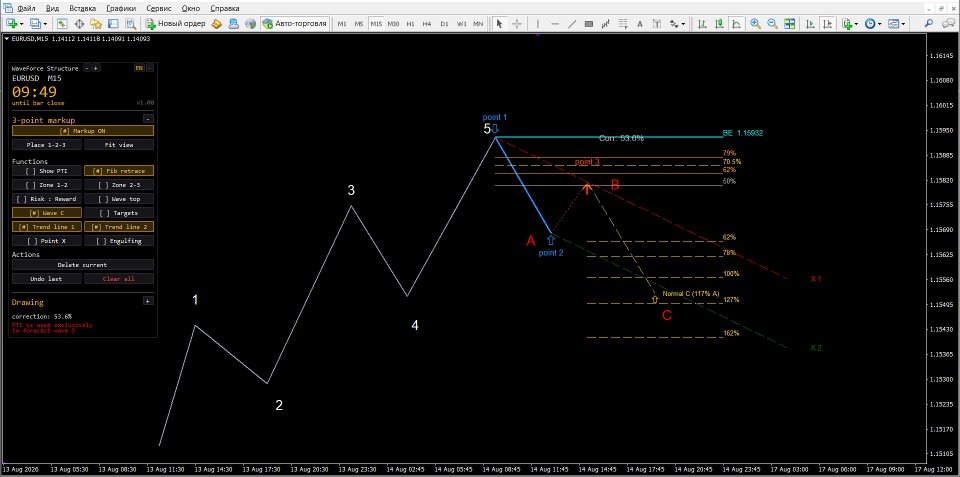Open the Графики menu
The image size is (960, 477).
[x=121, y=9]
